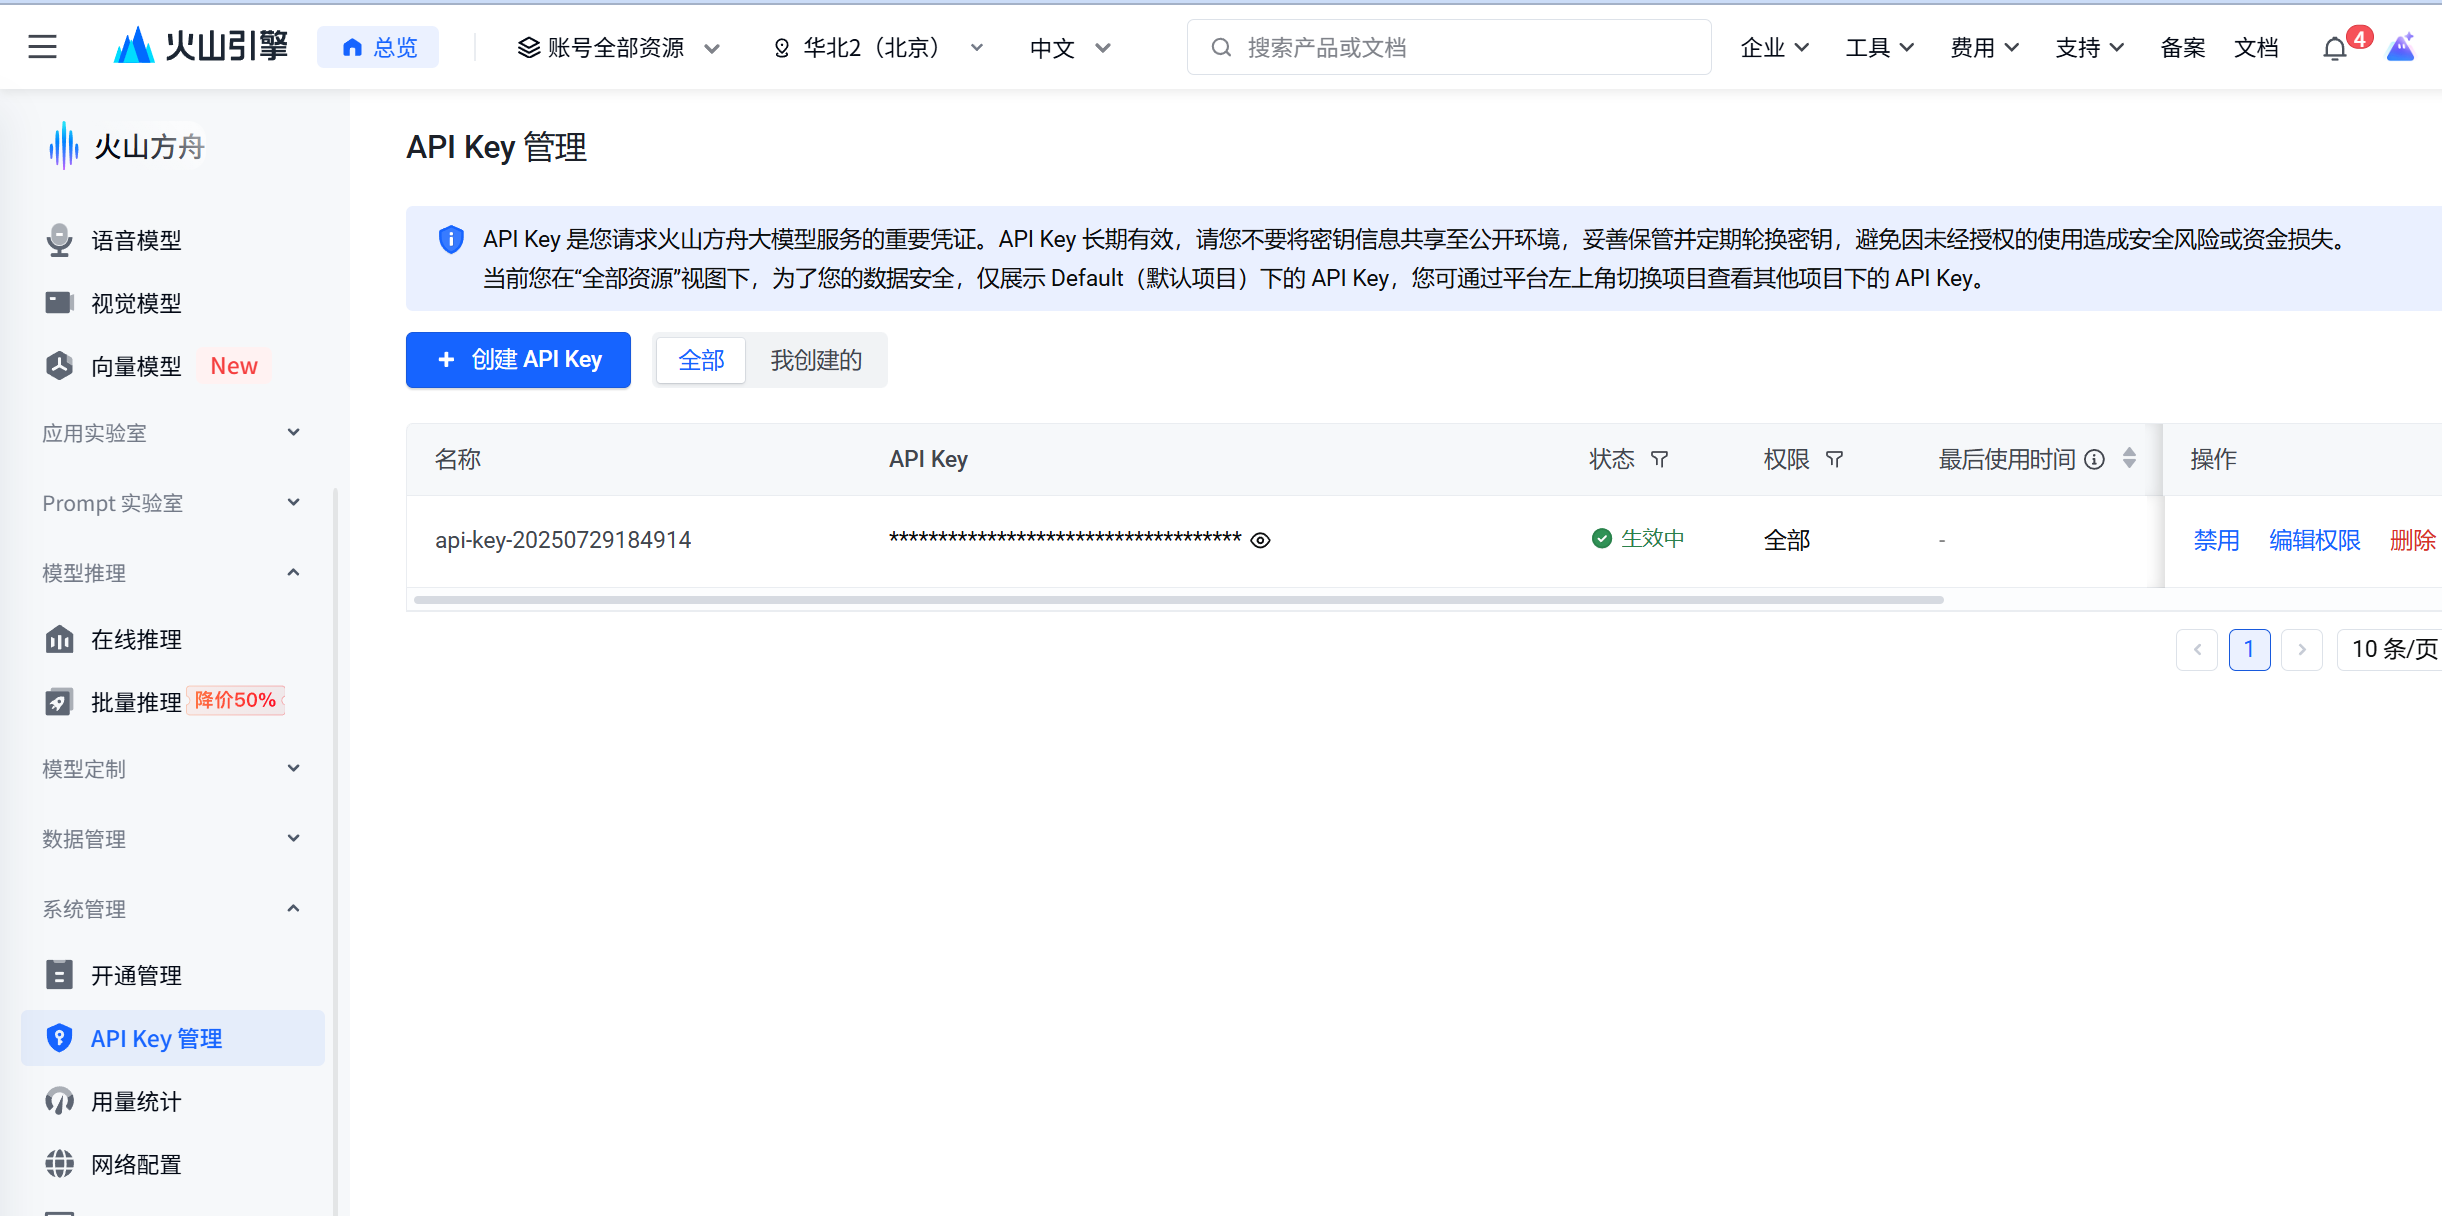This screenshot has height=1216, width=2442.
Task: Click the 用量统计 gauge icon
Action: point(59,1101)
